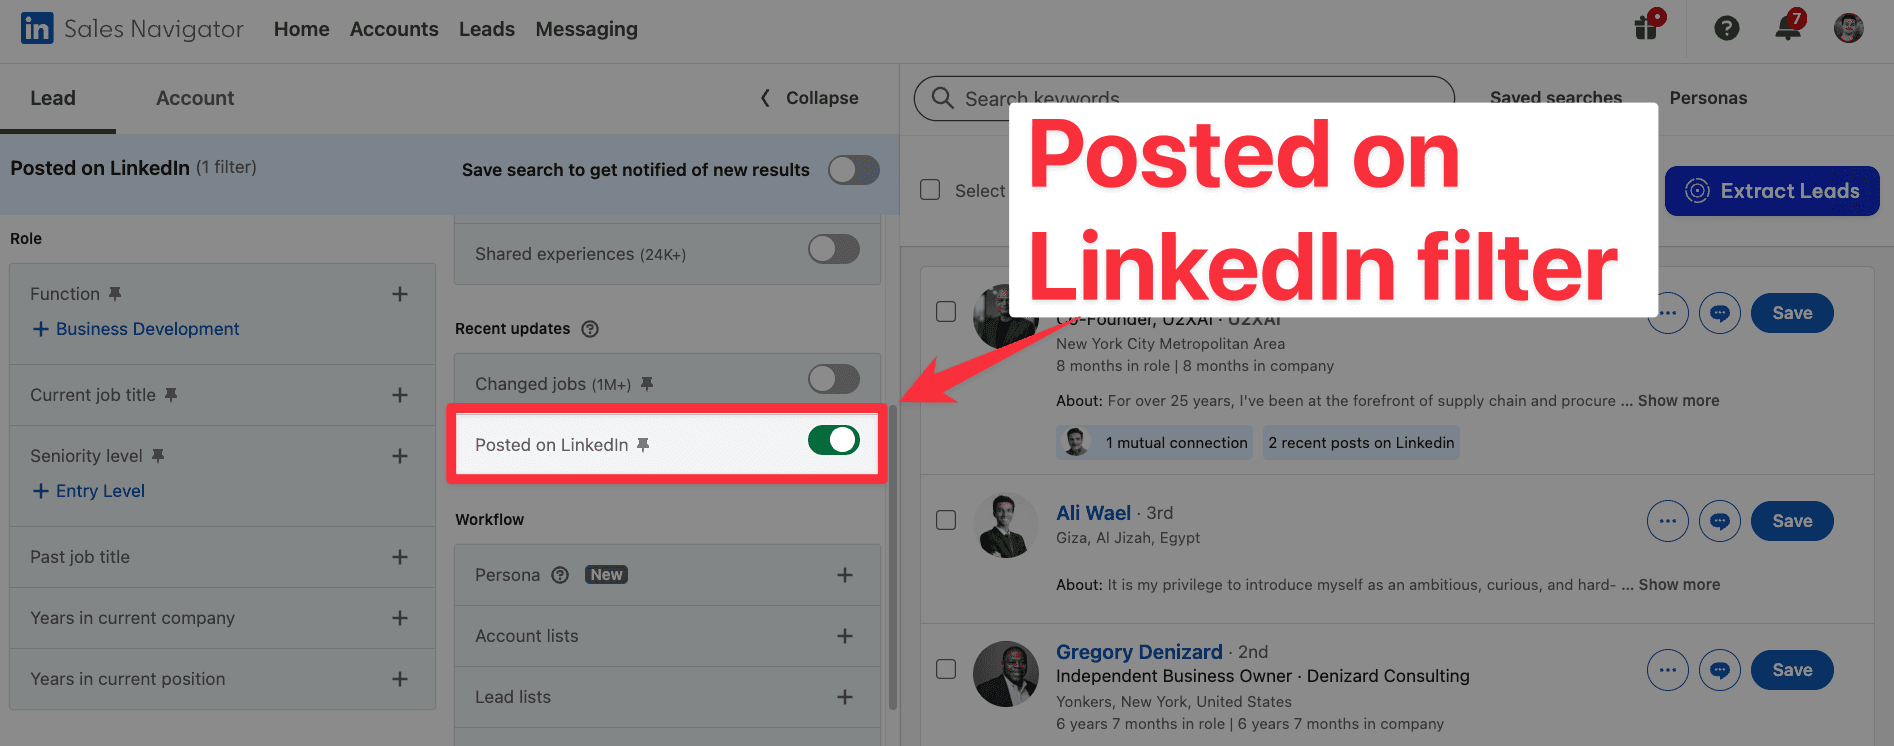Check the Select all checkbox
Viewport: 1894px width, 746px height.
(930, 190)
